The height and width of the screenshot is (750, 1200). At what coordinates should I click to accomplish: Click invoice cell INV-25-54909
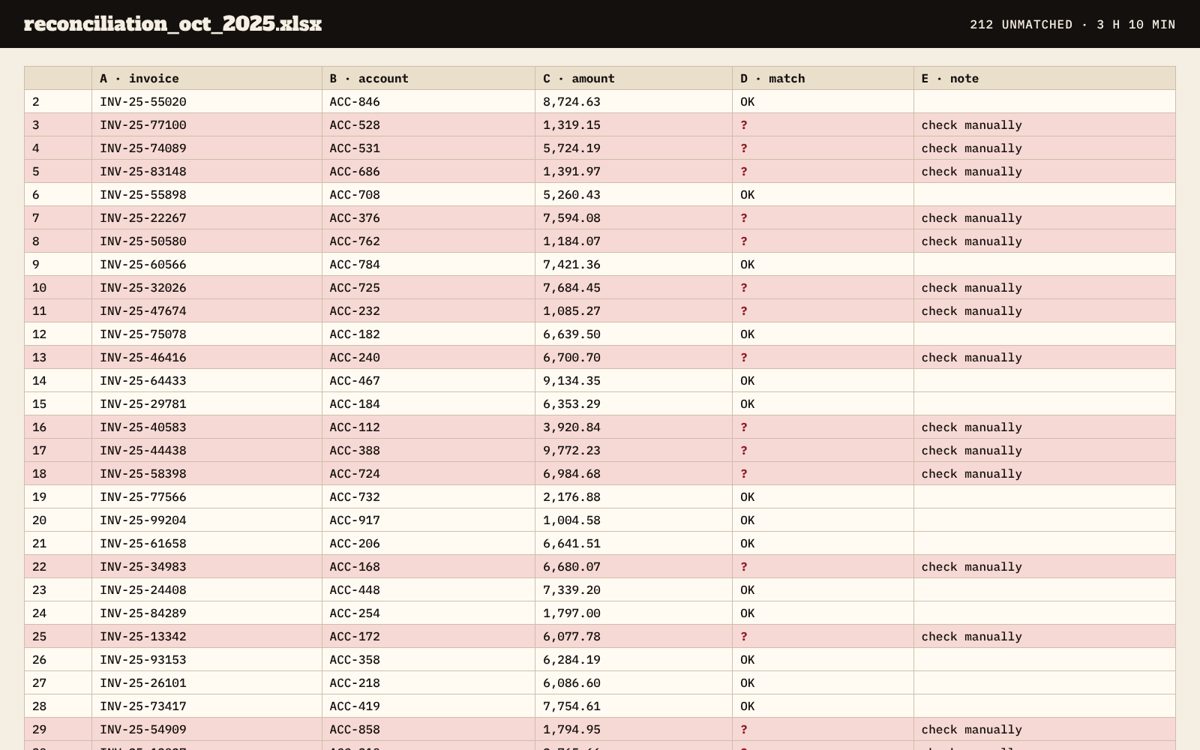207,729
